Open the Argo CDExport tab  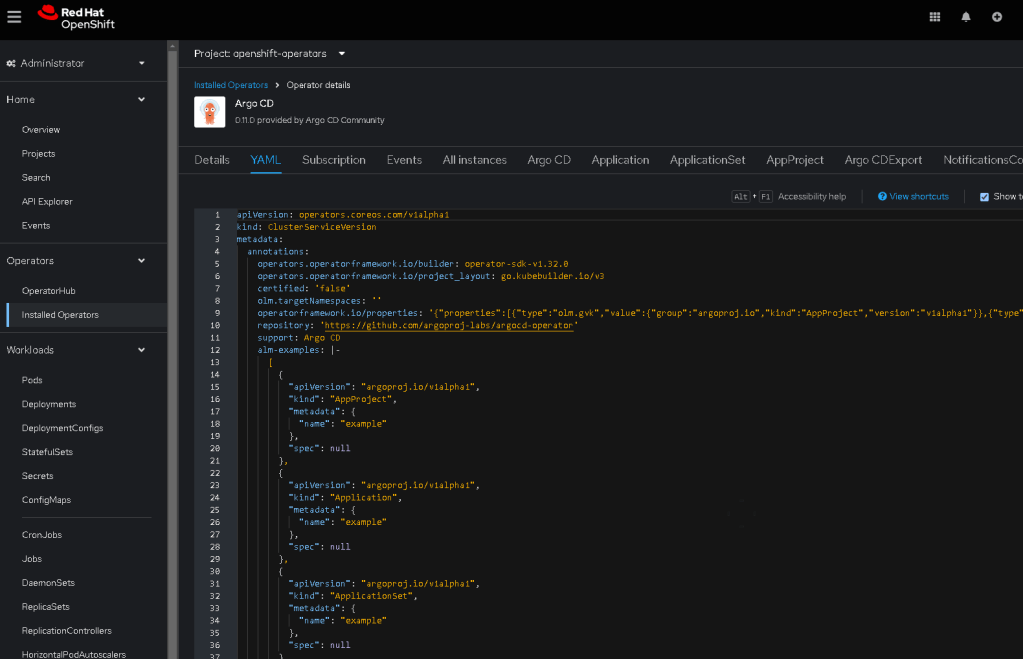pyautogui.click(x=883, y=160)
